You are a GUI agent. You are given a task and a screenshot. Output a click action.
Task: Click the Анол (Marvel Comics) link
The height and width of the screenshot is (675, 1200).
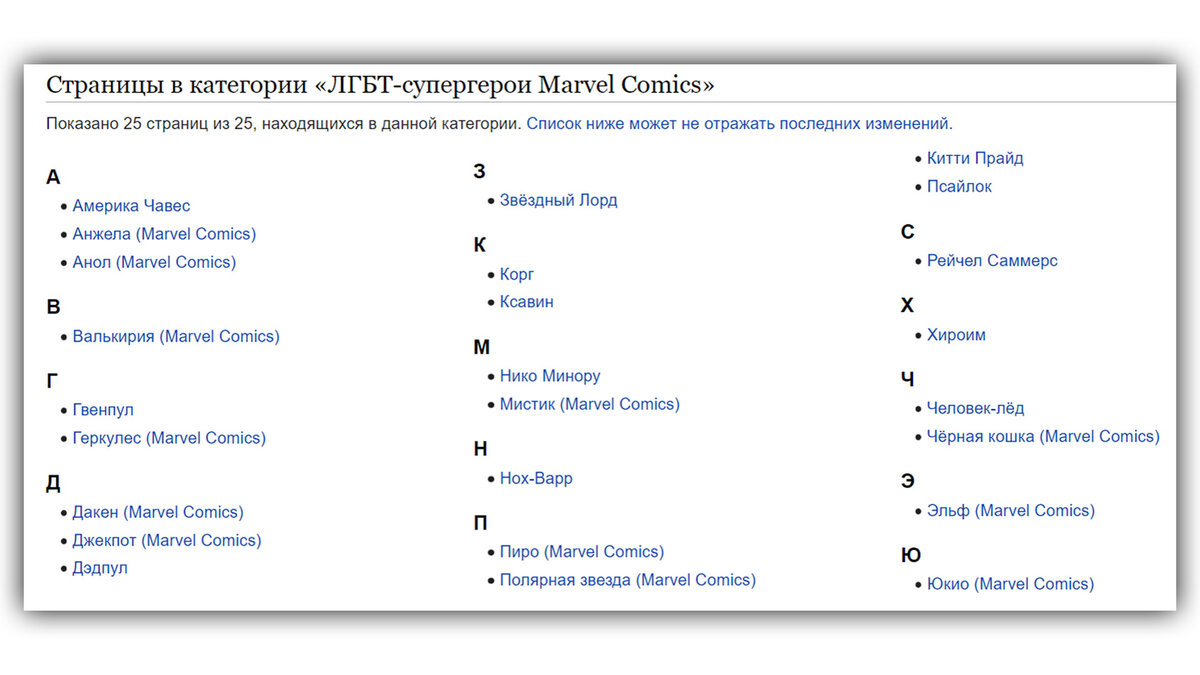pyautogui.click(x=154, y=262)
